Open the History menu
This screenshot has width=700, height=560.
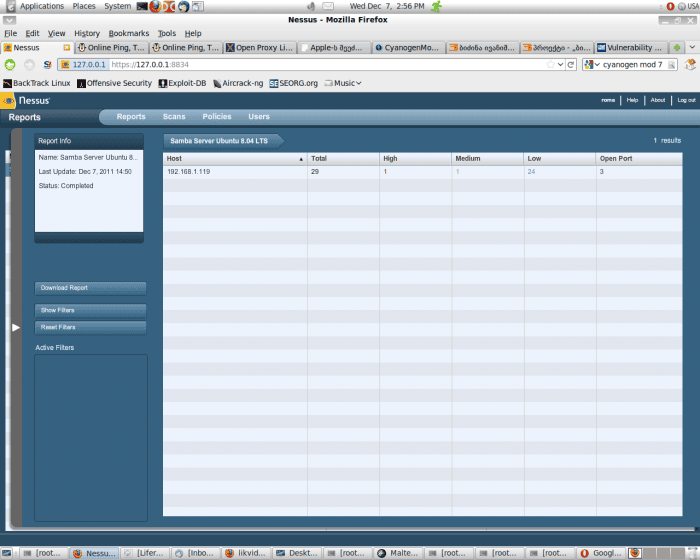87,33
